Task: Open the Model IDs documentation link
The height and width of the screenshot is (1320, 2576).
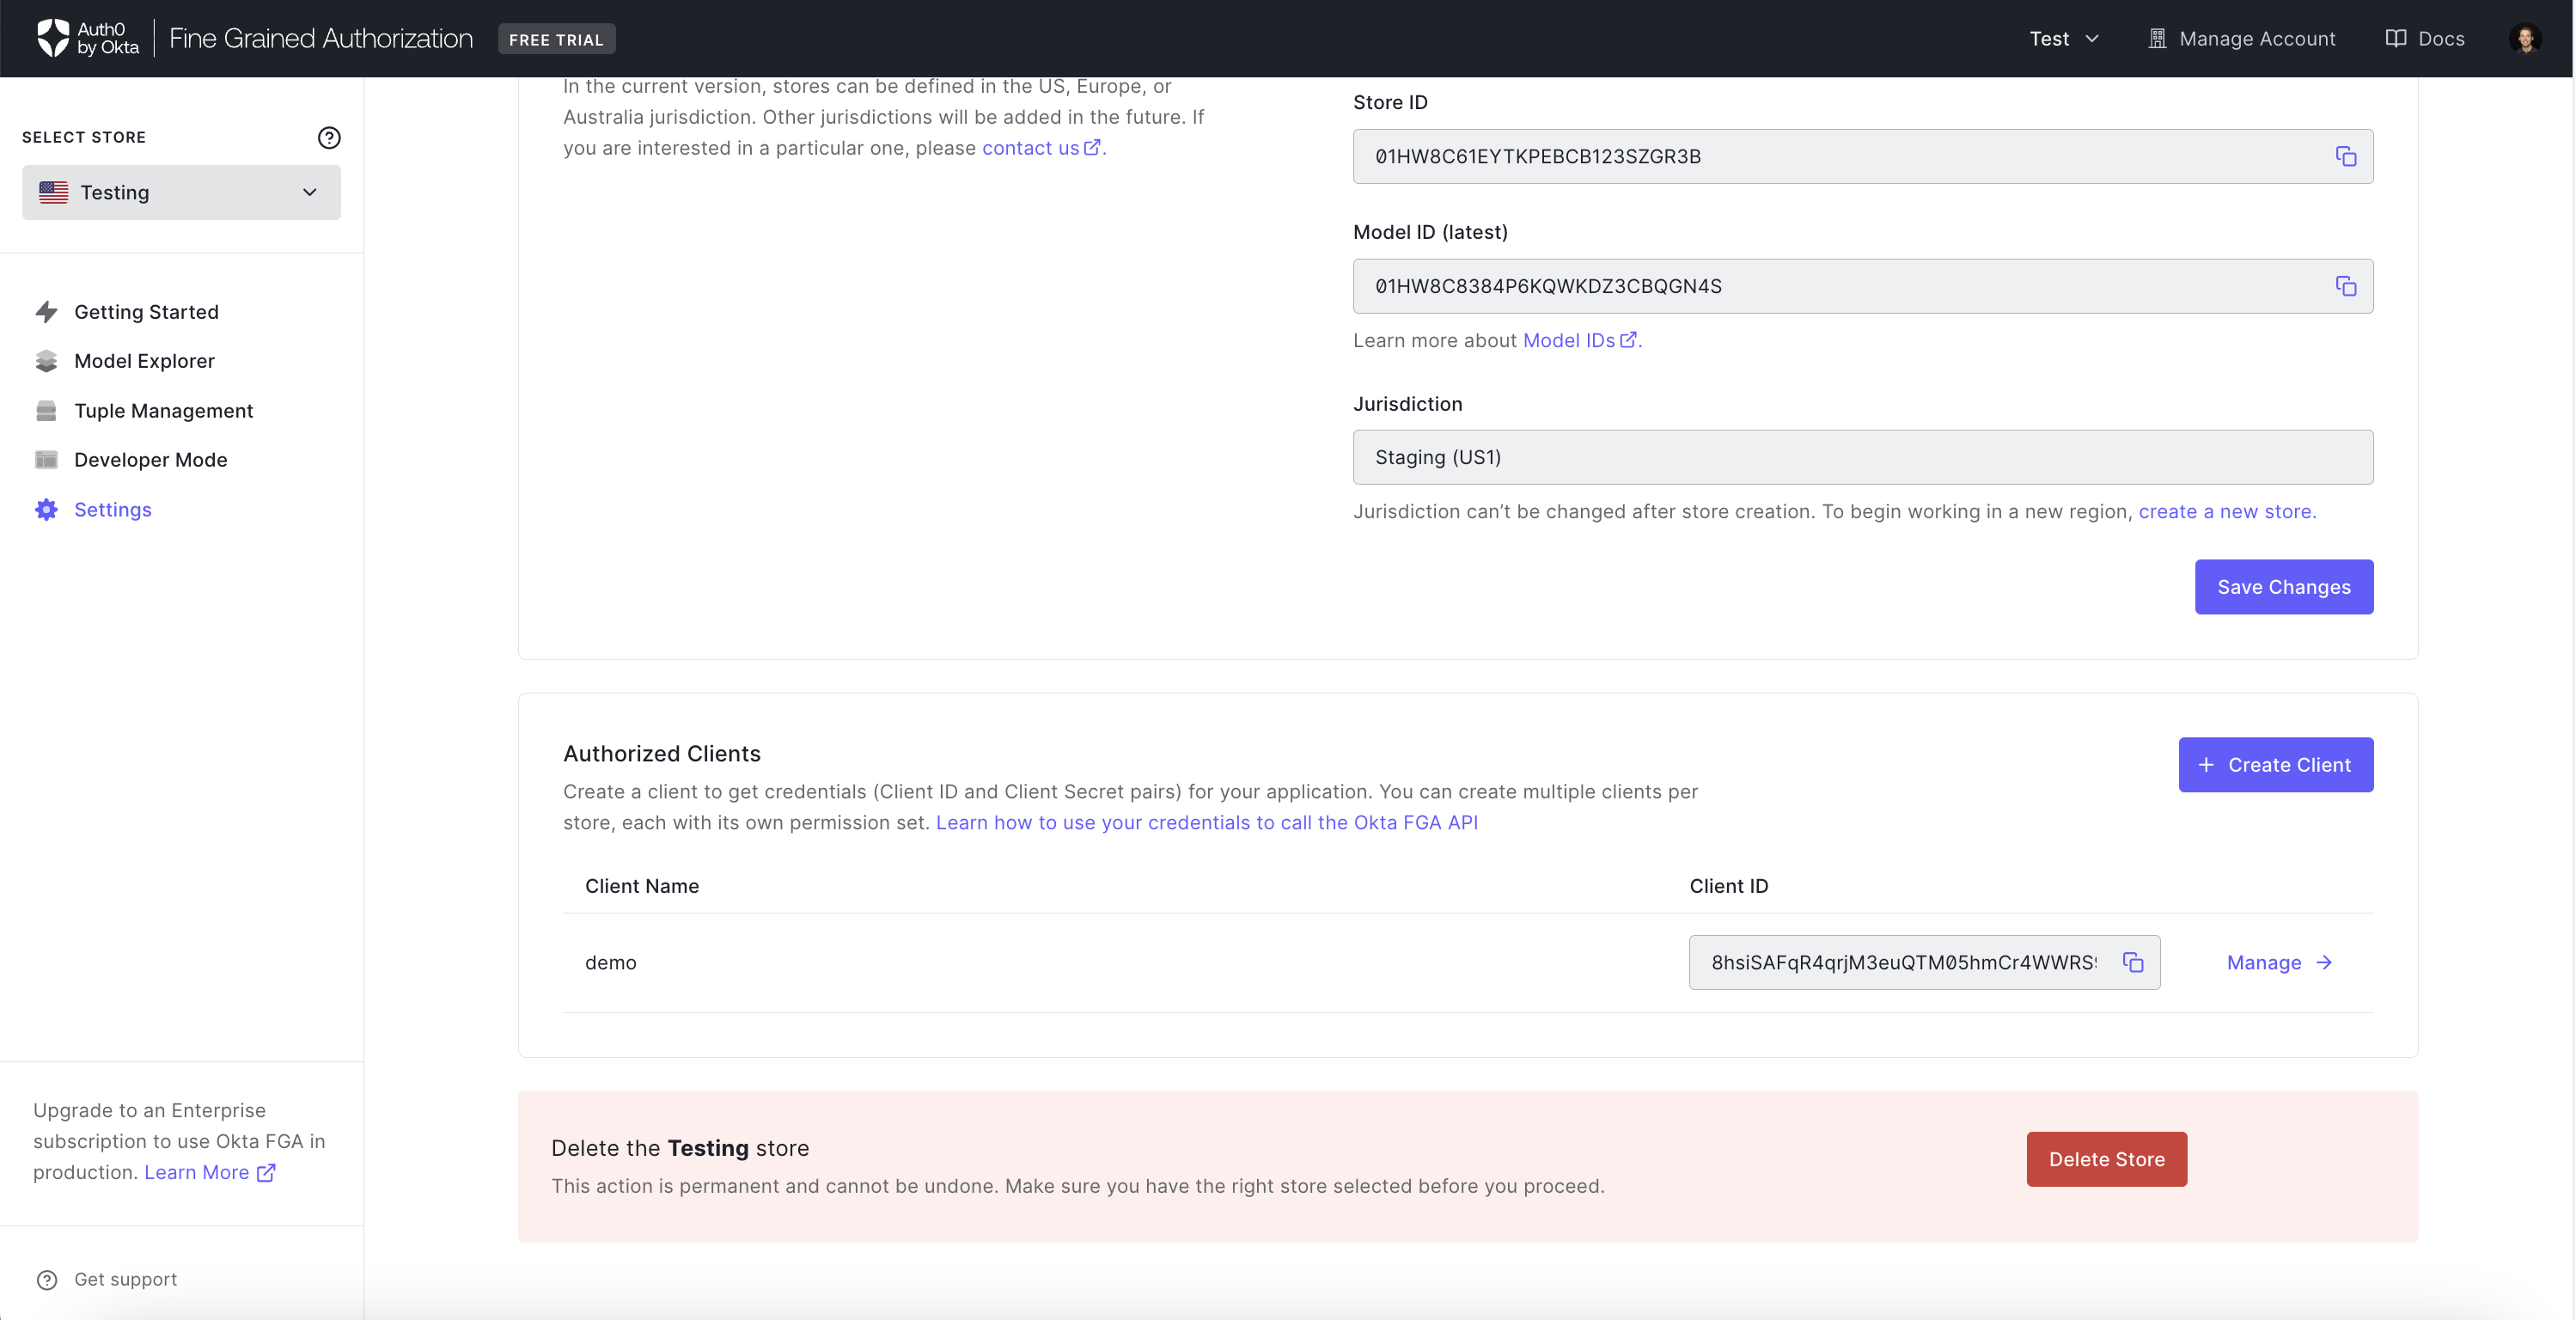Action: click(1568, 340)
